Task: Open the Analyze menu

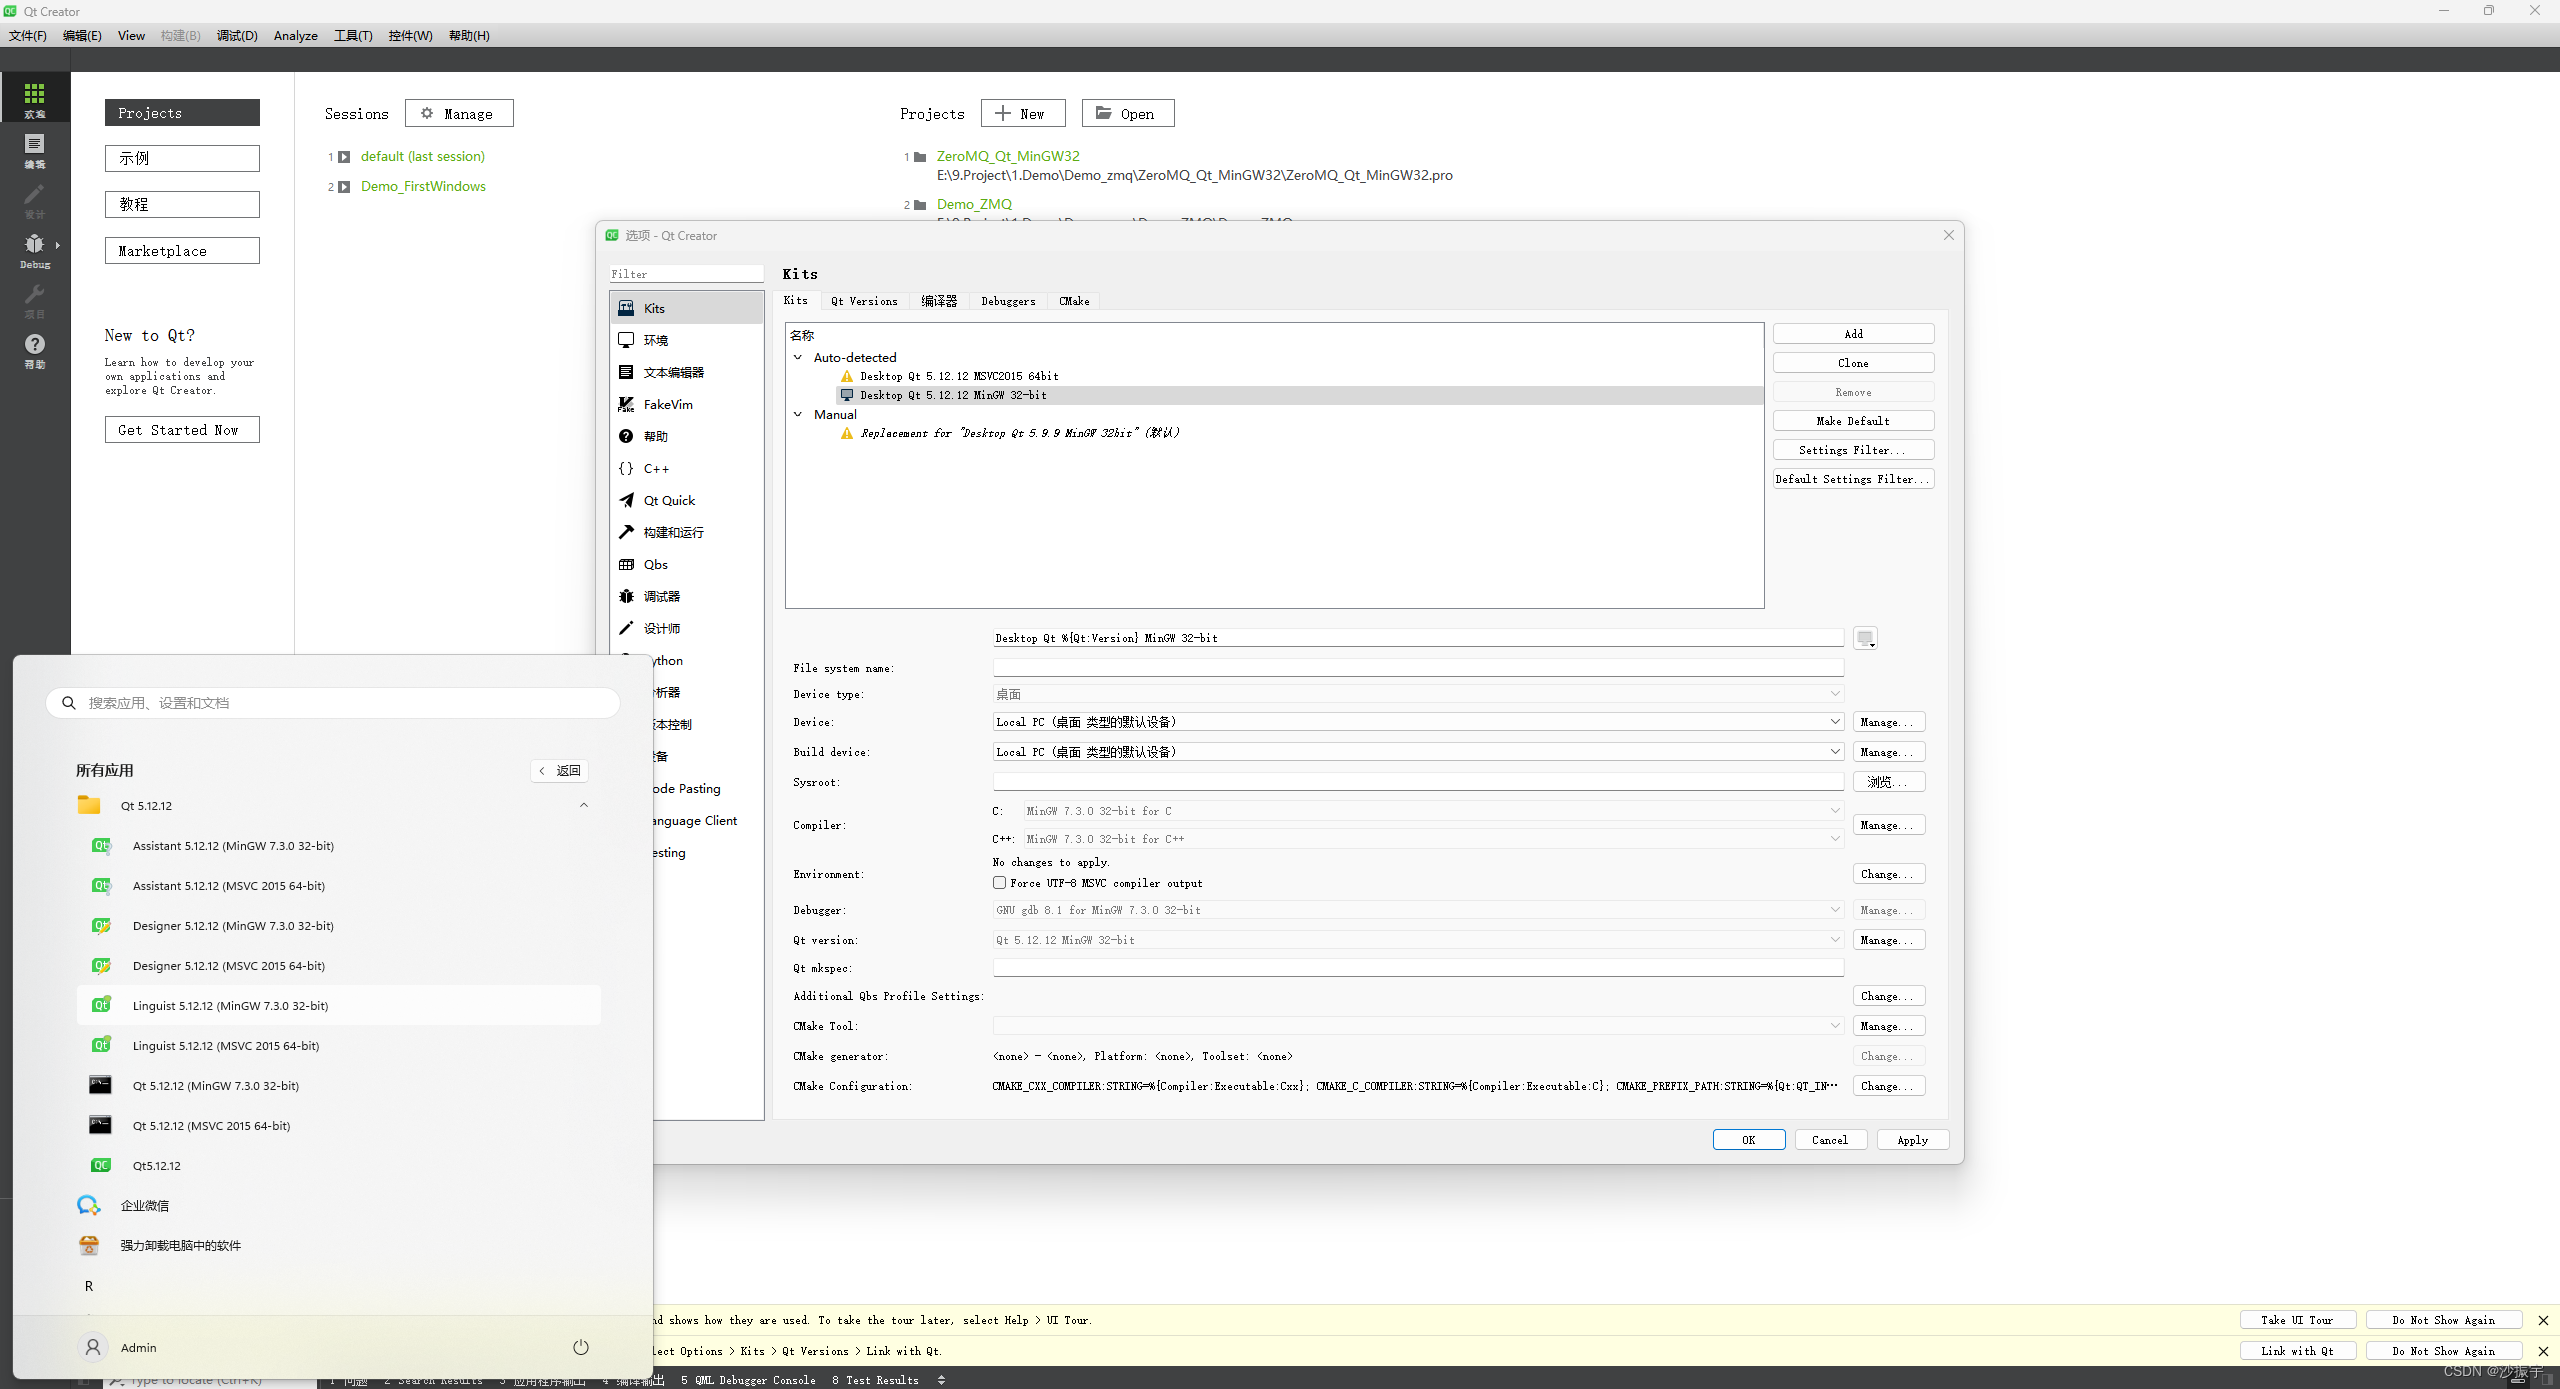Action: 295,36
